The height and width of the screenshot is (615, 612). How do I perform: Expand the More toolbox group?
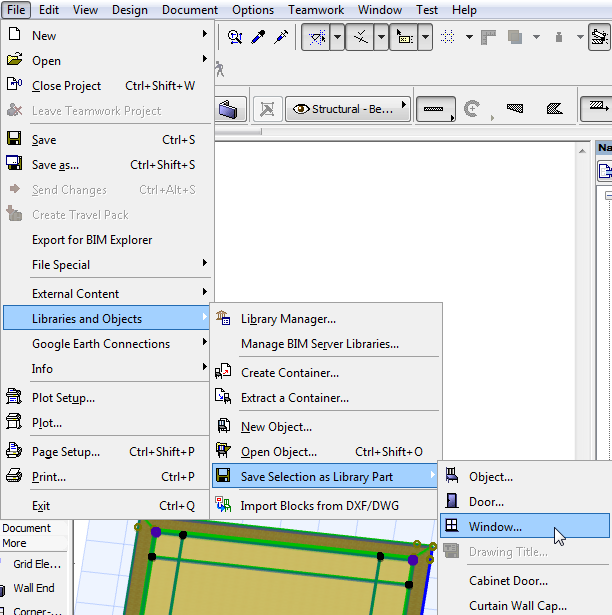pyautogui.click(x=33, y=543)
